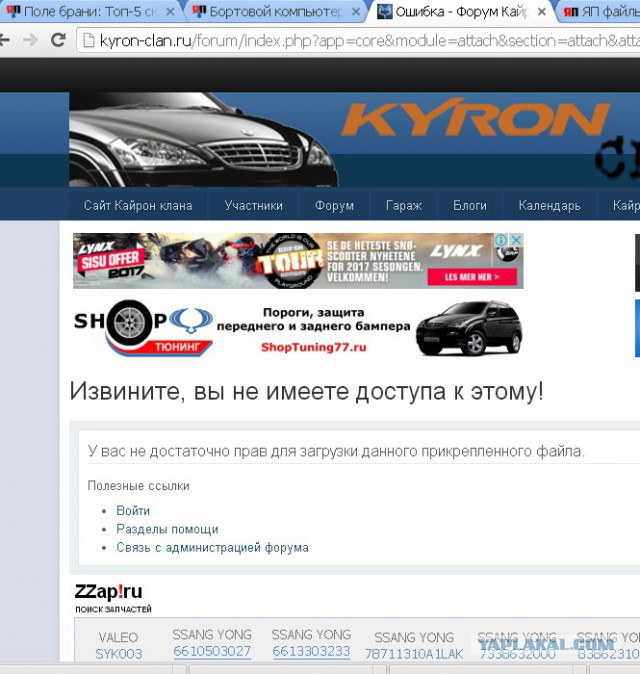Image resolution: width=640 pixels, height=674 pixels.
Task: Click the Kyron car header image
Action: pos(204,140)
